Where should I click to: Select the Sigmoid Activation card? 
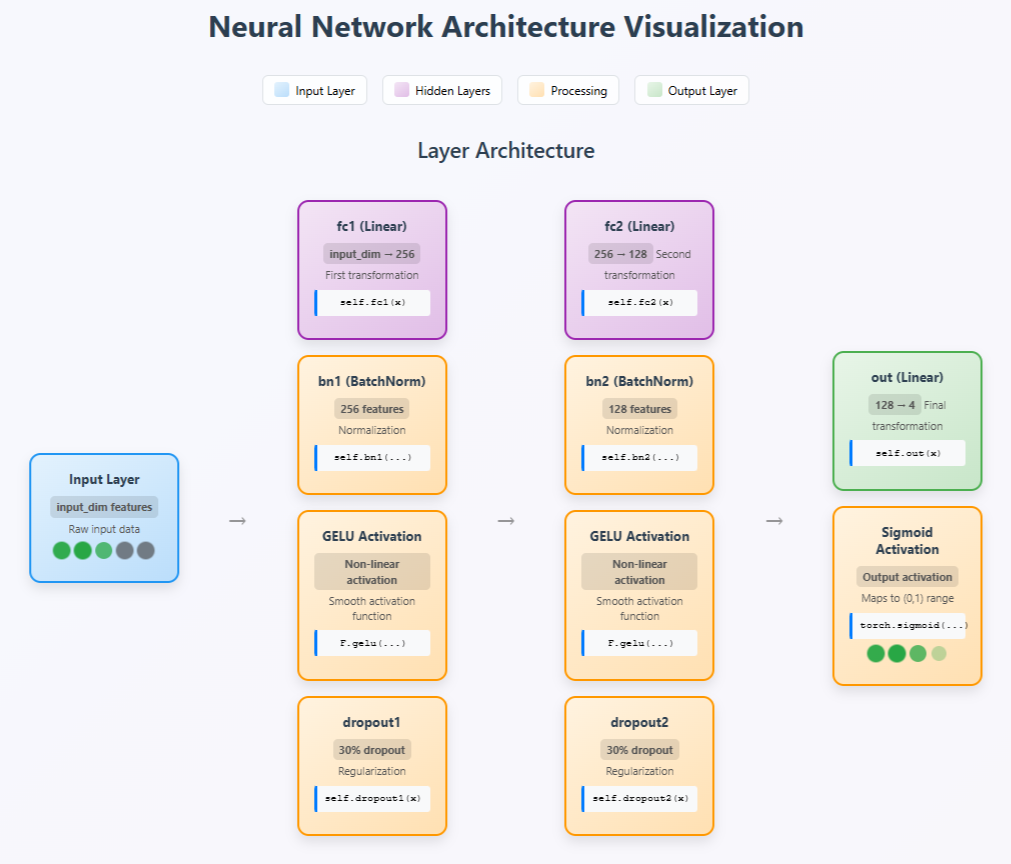tap(907, 596)
